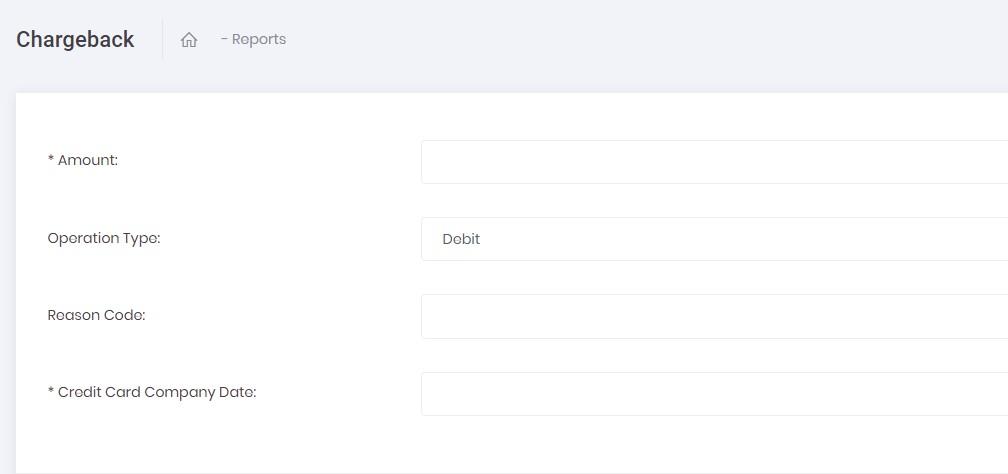This screenshot has height=474, width=1008.
Task: Click the Amount field label
Action: click(83, 160)
